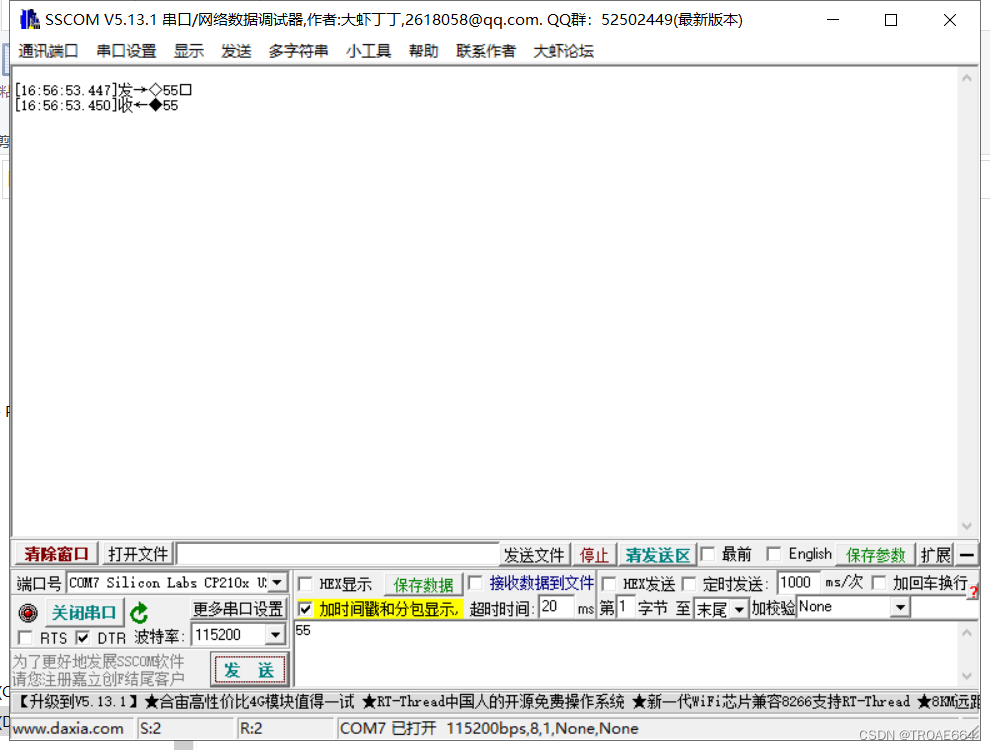Enable the 定时发送 checkbox
Viewport: 990px width, 750px height.
point(689,583)
